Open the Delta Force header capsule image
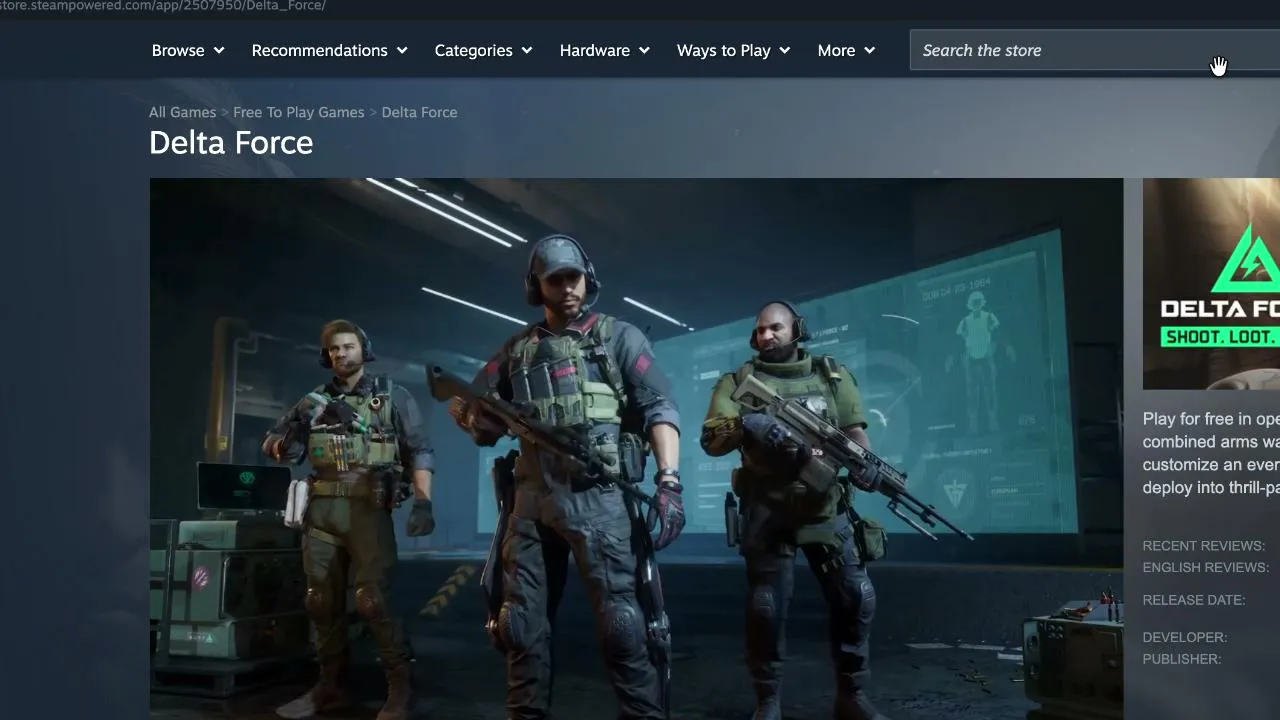The image size is (1280, 720). pyautogui.click(x=1211, y=284)
